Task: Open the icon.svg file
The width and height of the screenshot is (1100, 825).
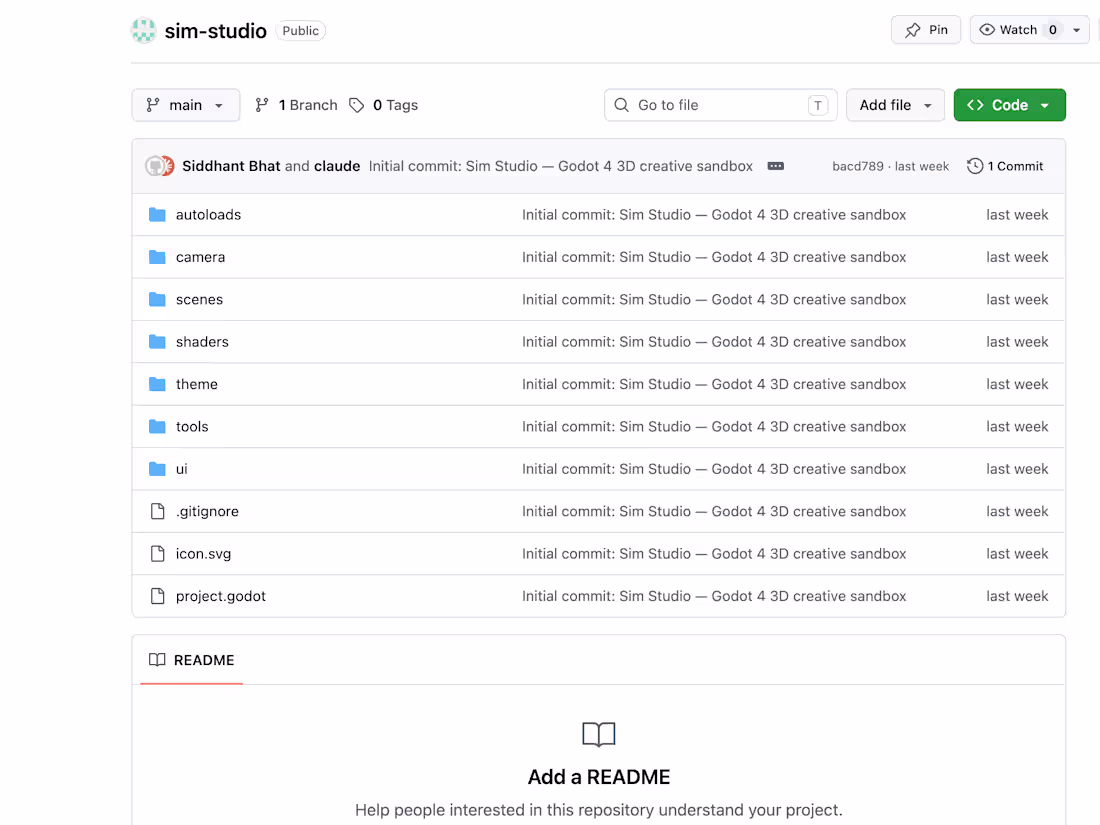Action: point(203,554)
